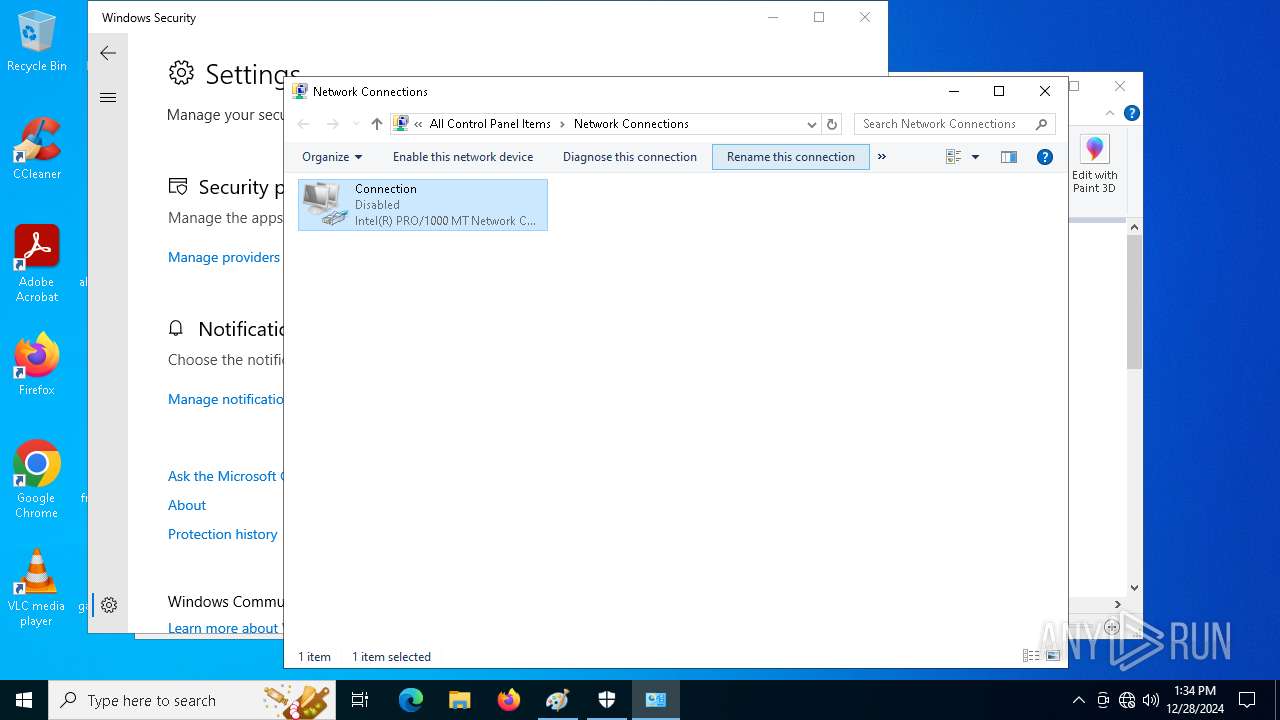This screenshot has width=1280, height=720.
Task: Click the help icon in the Paint window
Action: click(x=1132, y=113)
